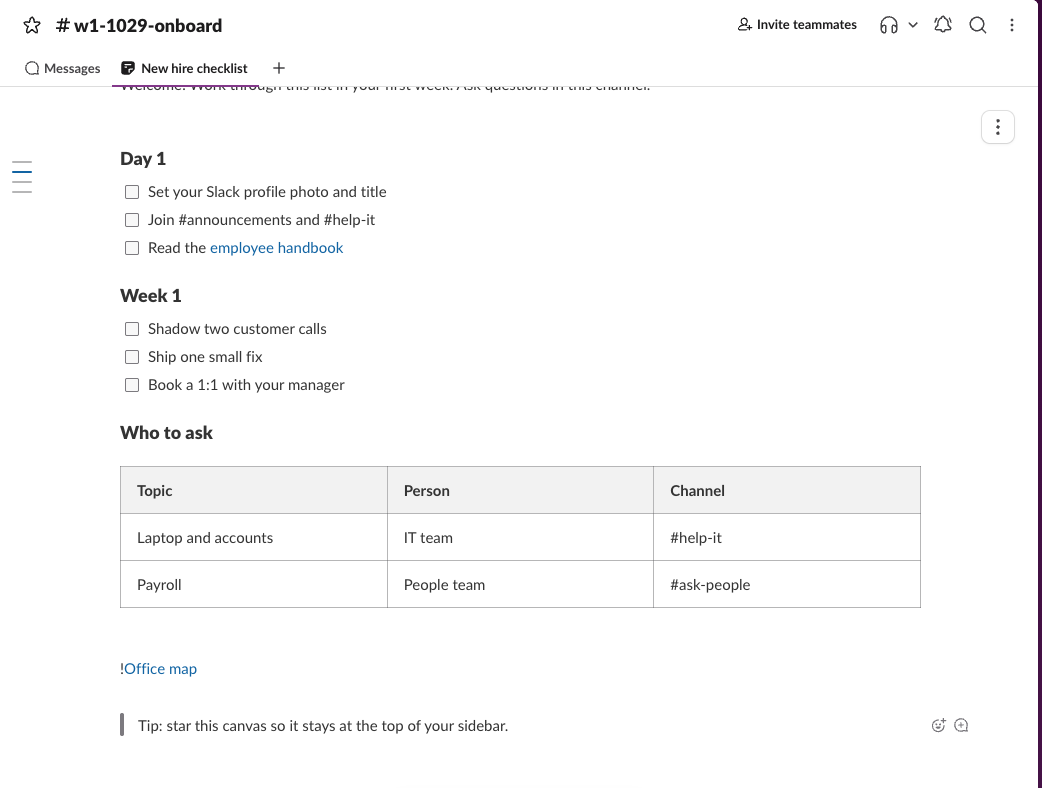Check 'Book a 1:1 with your manager'
1042x788 pixels.
click(x=132, y=385)
